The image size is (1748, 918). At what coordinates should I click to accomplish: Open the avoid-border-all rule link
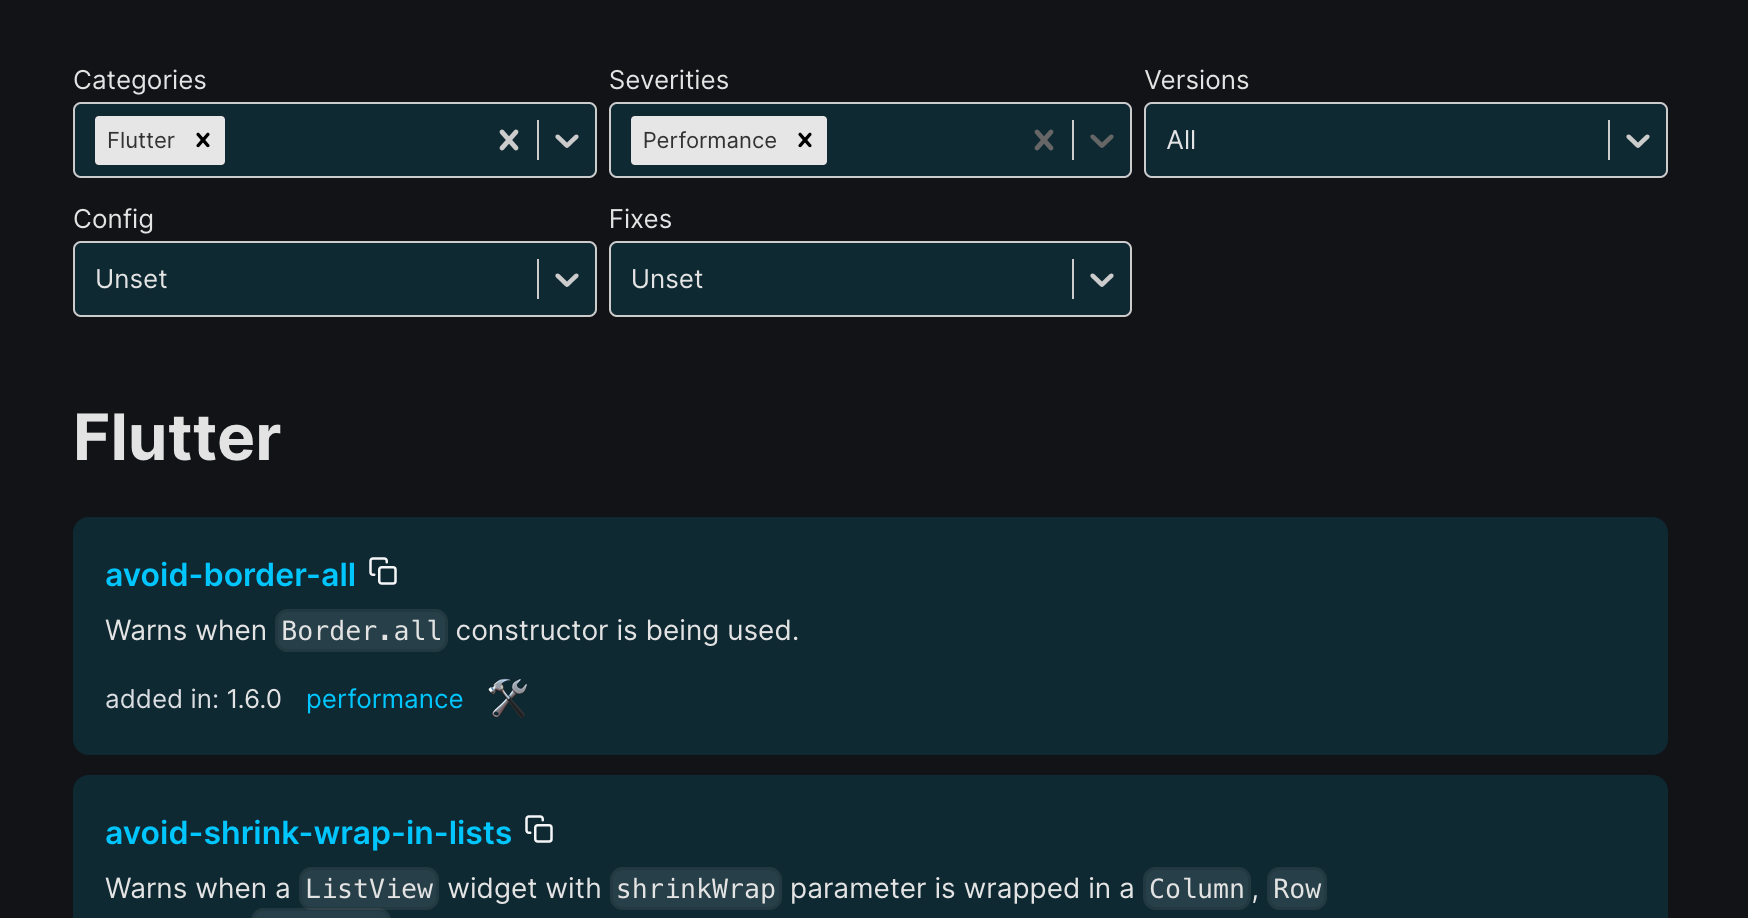(x=230, y=575)
